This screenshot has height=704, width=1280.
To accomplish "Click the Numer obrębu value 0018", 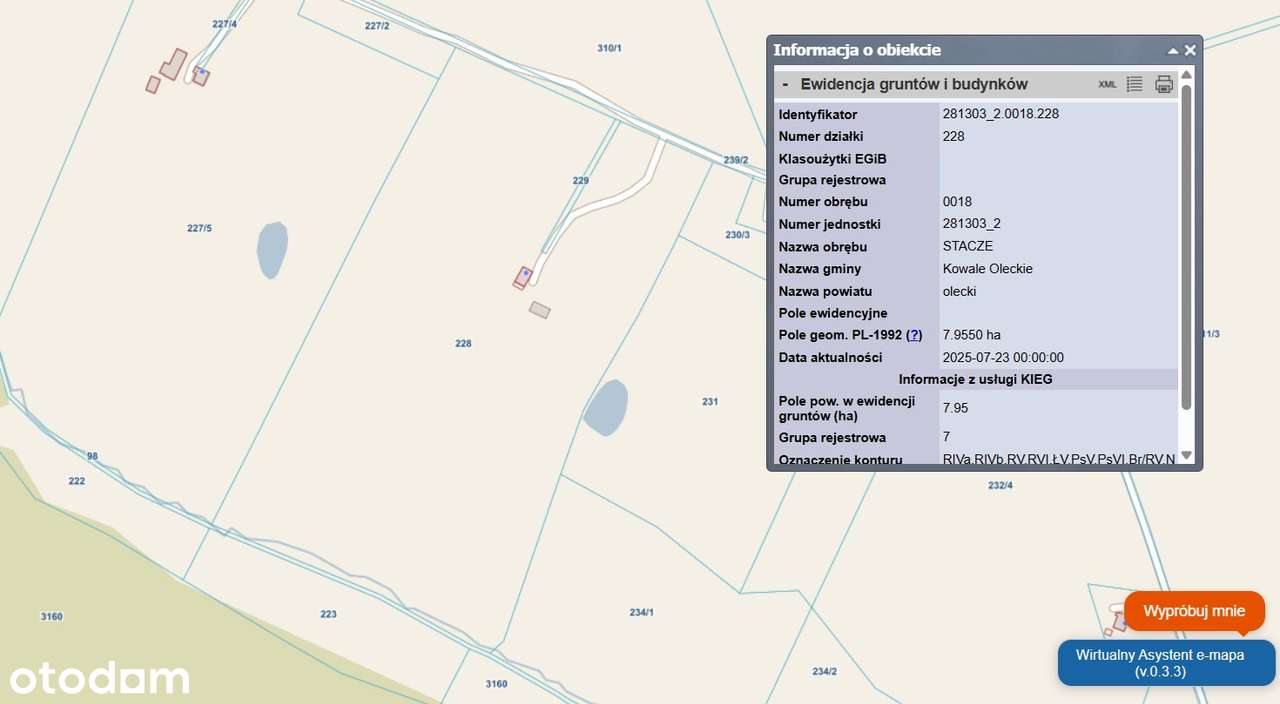I will click(957, 202).
